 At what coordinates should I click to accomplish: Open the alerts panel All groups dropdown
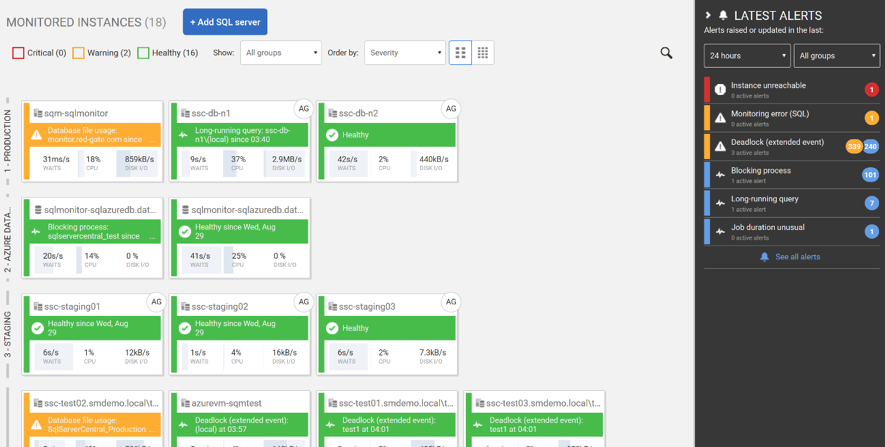837,56
